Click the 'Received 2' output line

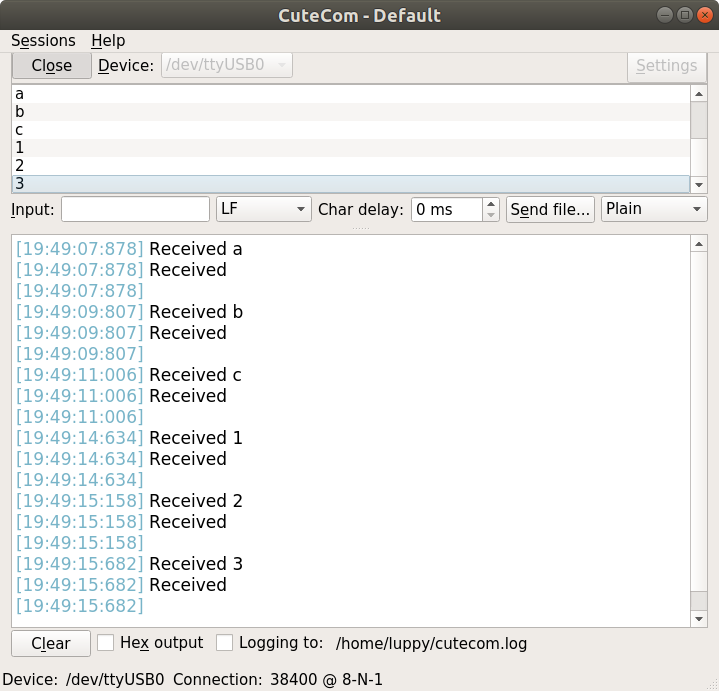[x=196, y=501]
